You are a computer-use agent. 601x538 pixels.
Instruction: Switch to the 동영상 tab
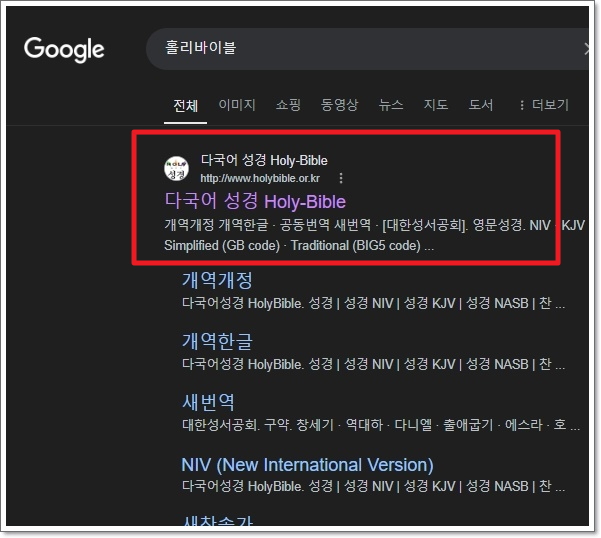point(340,105)
